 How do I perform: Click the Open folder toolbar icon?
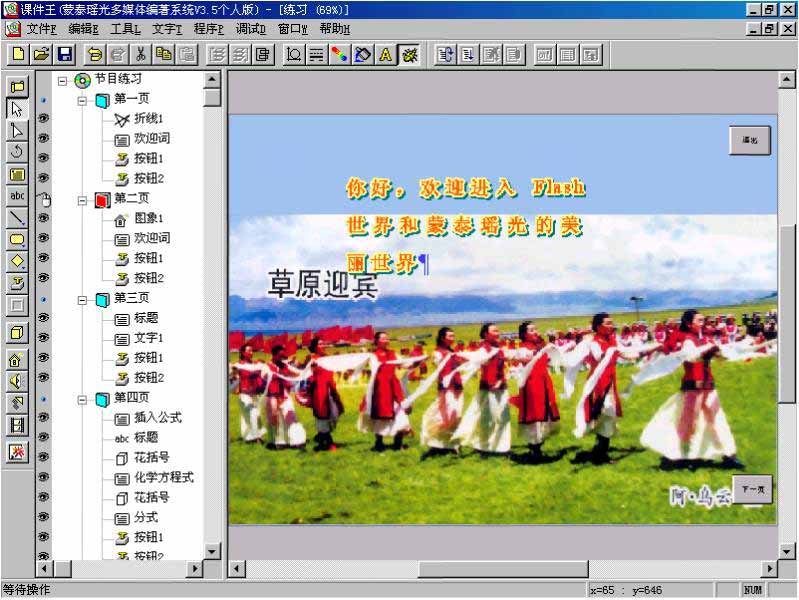[42, 54]
